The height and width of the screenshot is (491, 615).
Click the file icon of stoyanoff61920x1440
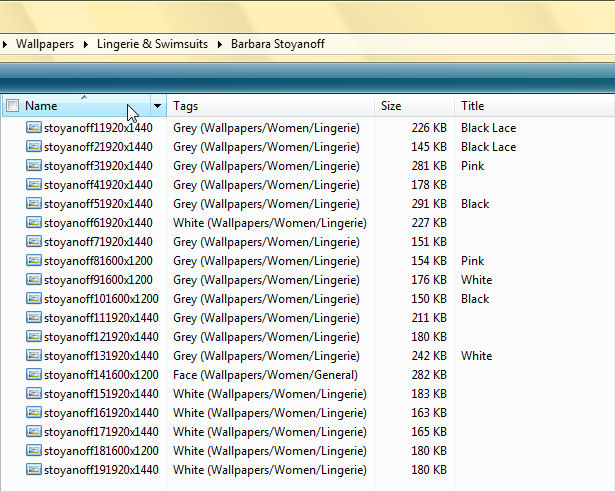(33, 223)
